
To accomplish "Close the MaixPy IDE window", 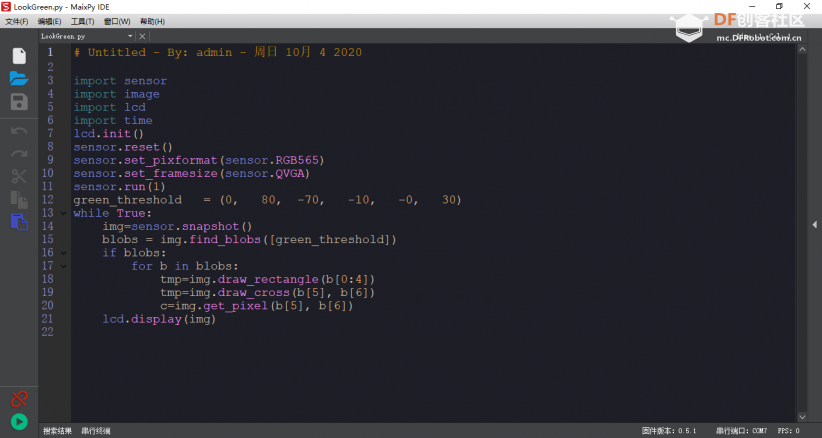I will click(807, 6).
